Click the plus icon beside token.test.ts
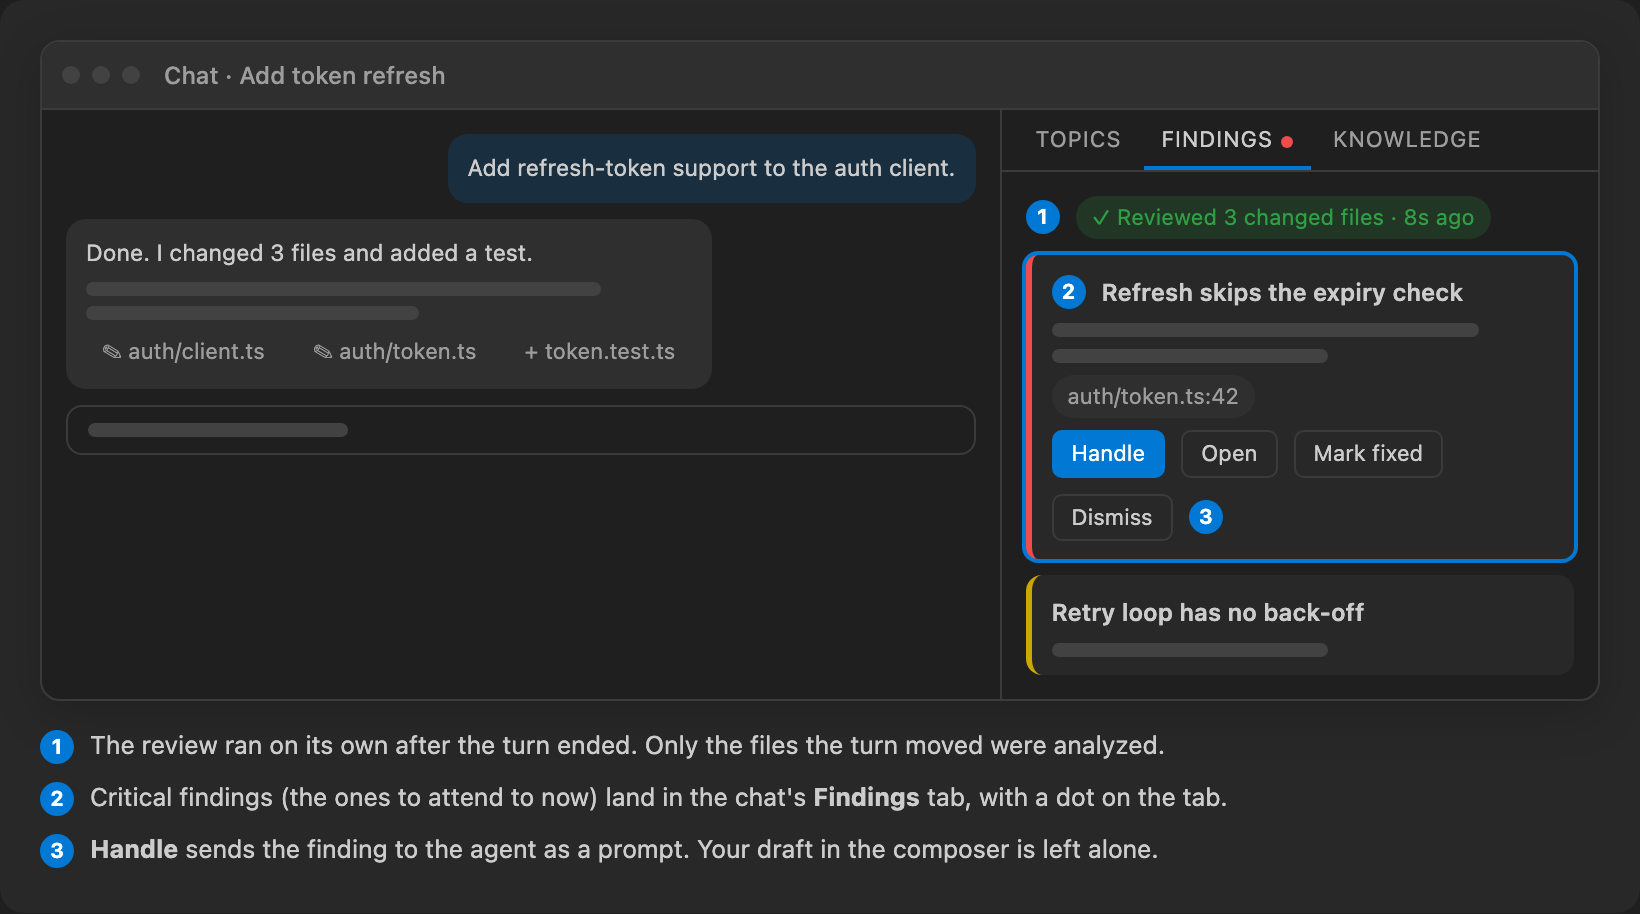The width and height of the screenshot is (1640, 914). [x=531, y=352]
